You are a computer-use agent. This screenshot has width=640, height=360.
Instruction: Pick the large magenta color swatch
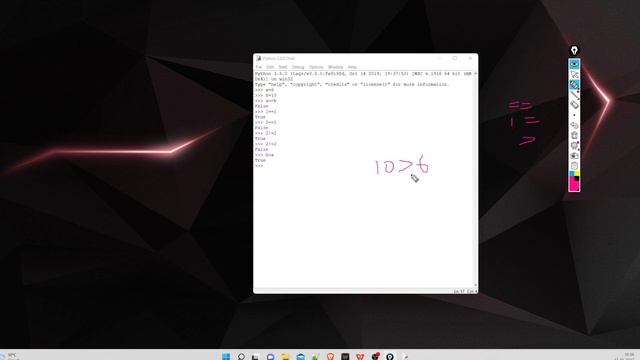click(x=573, y=185)
